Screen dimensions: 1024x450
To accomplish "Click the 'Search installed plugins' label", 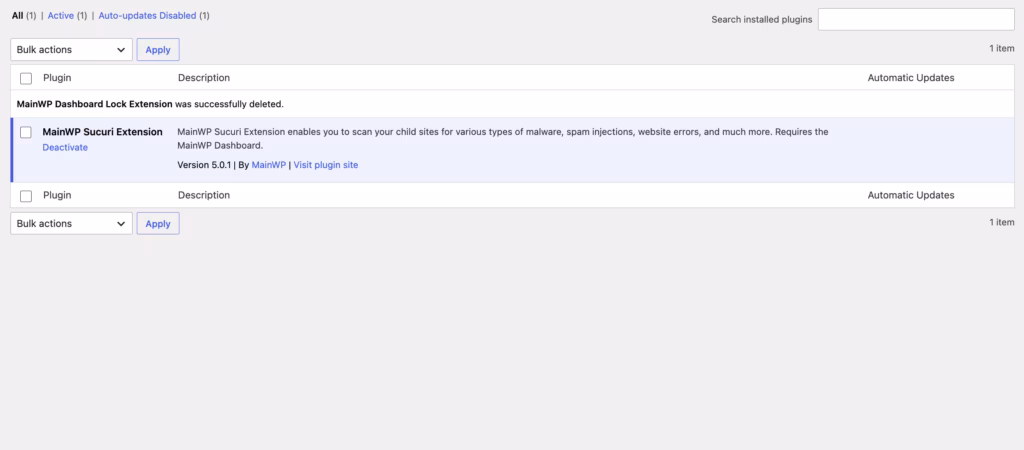I will pyautogui.click(x=762, y=20).
